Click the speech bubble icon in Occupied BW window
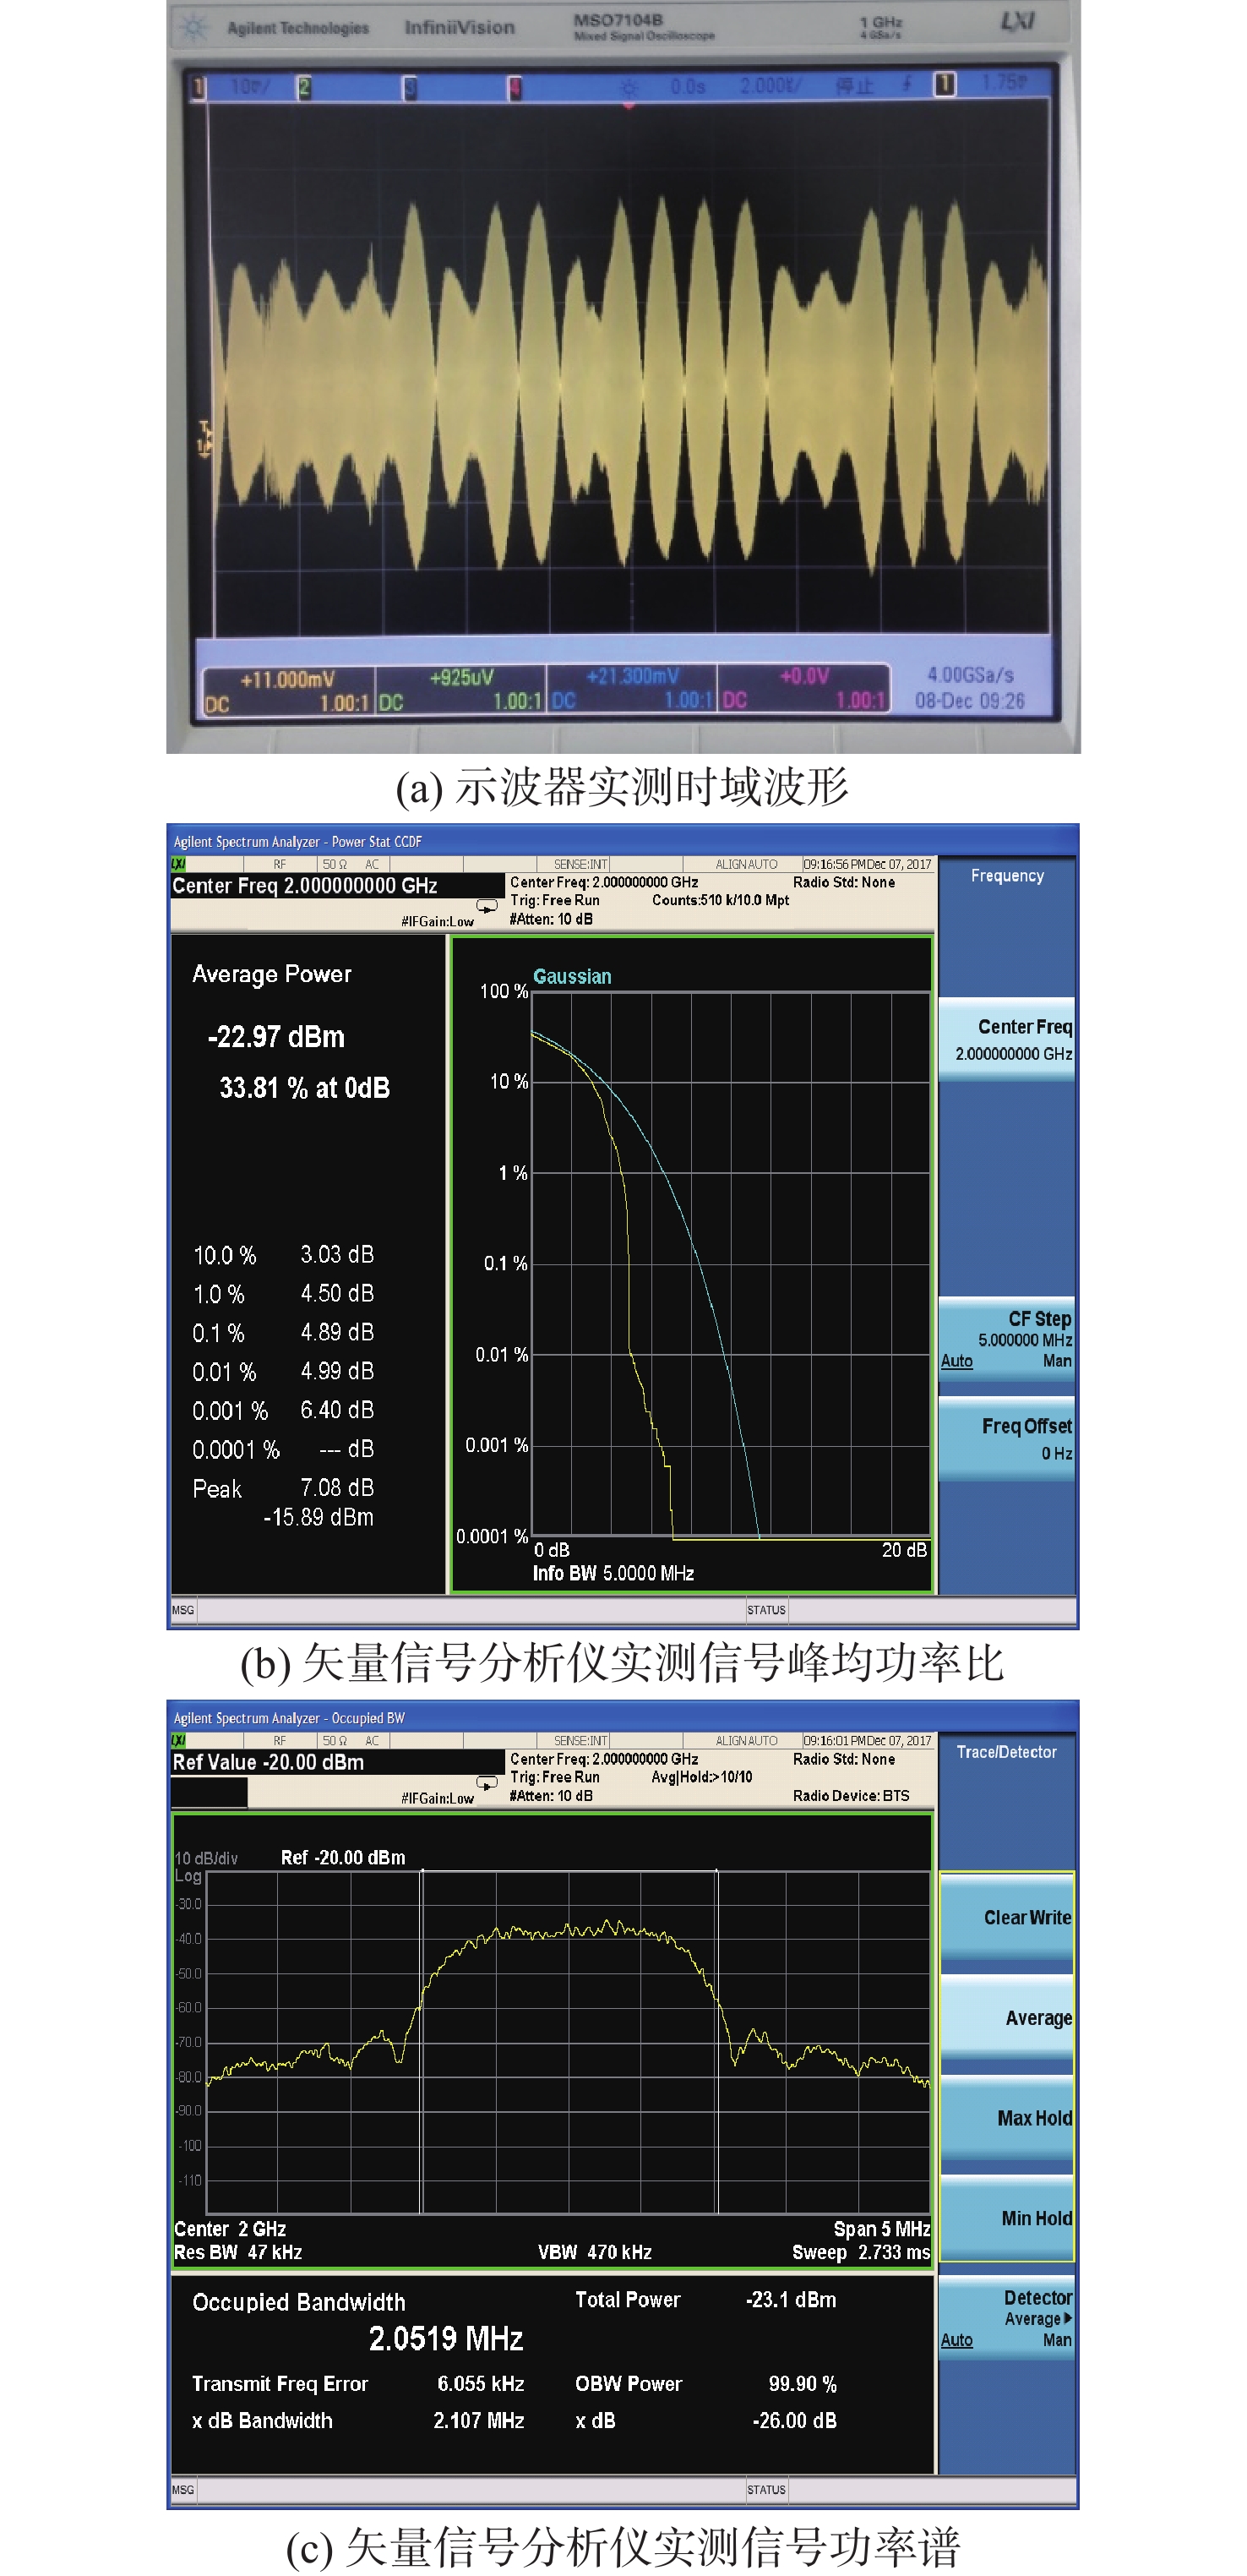 pos(487,1783)
